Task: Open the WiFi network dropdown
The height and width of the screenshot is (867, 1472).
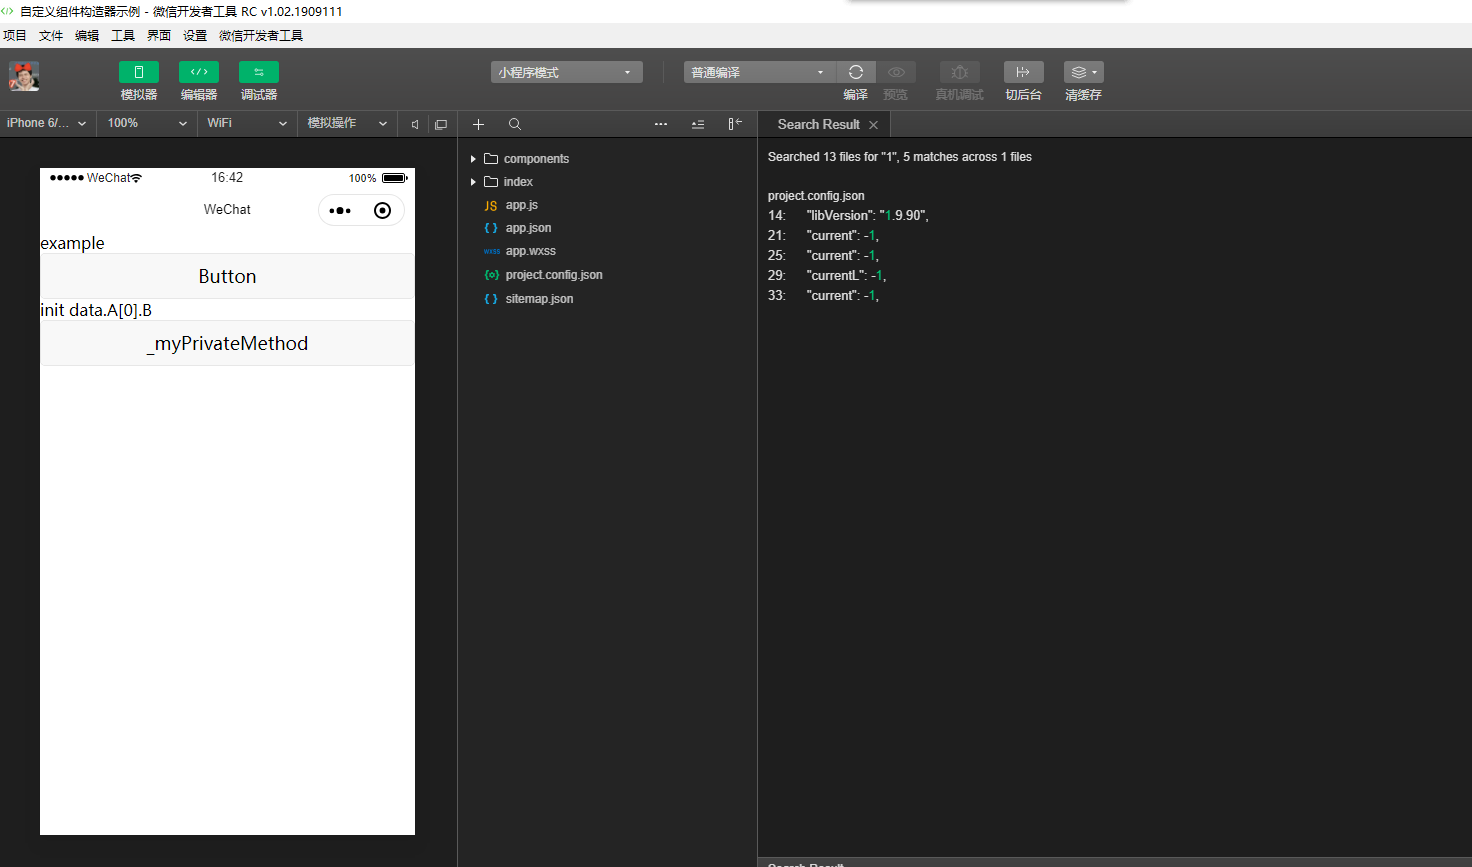Action: 247,123
